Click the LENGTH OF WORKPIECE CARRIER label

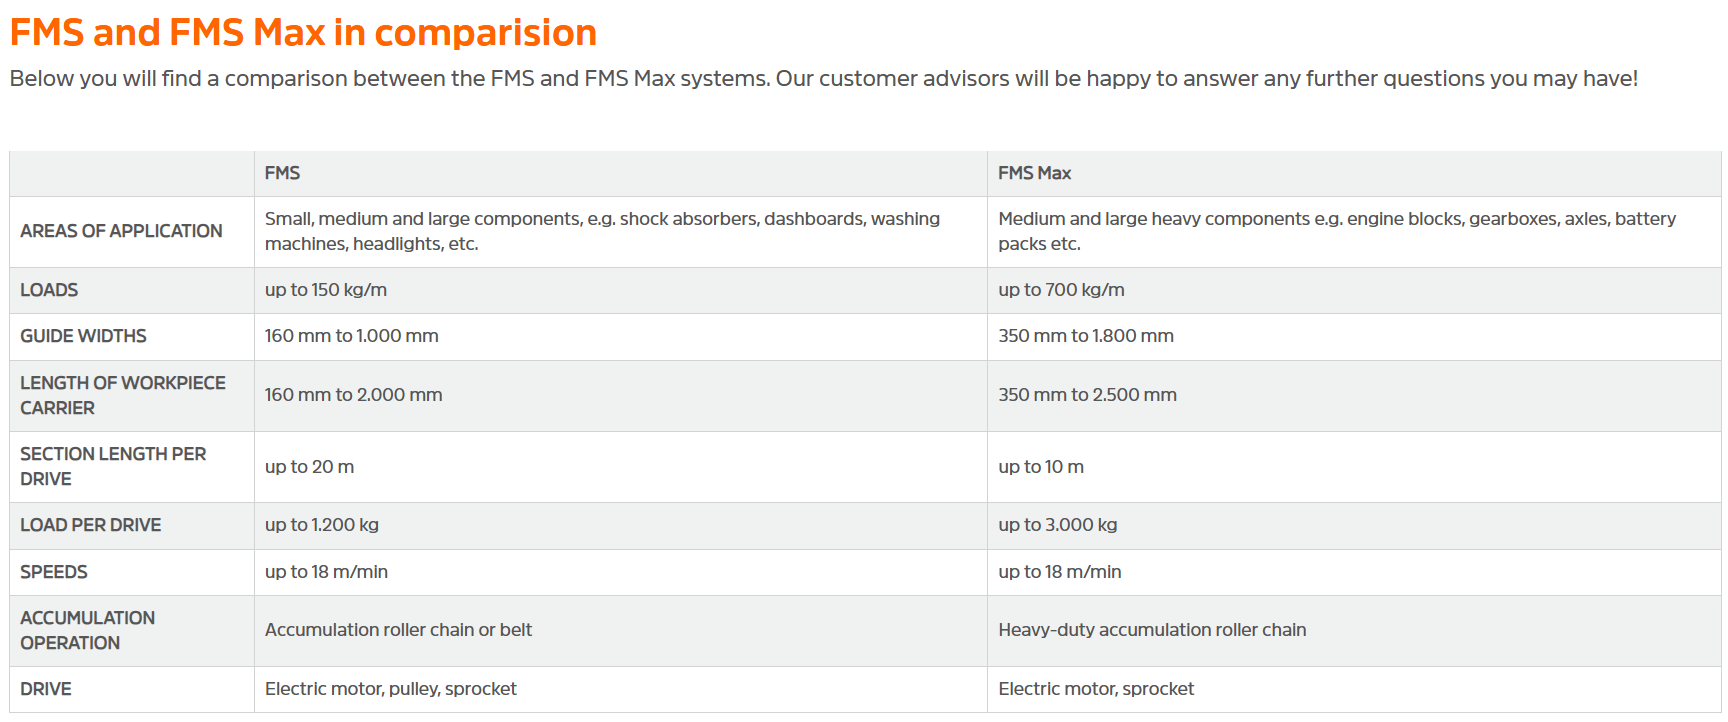click(123, 395)
